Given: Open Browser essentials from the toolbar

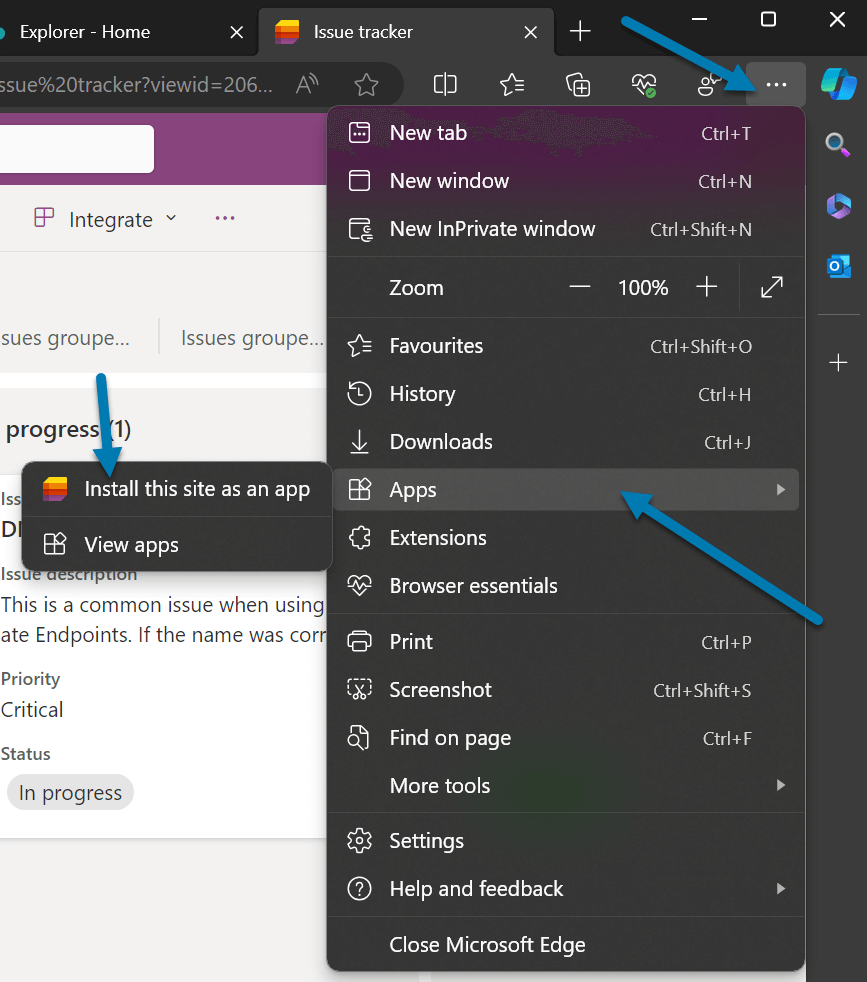Looking at the screenshot, I should coord(644,85).
